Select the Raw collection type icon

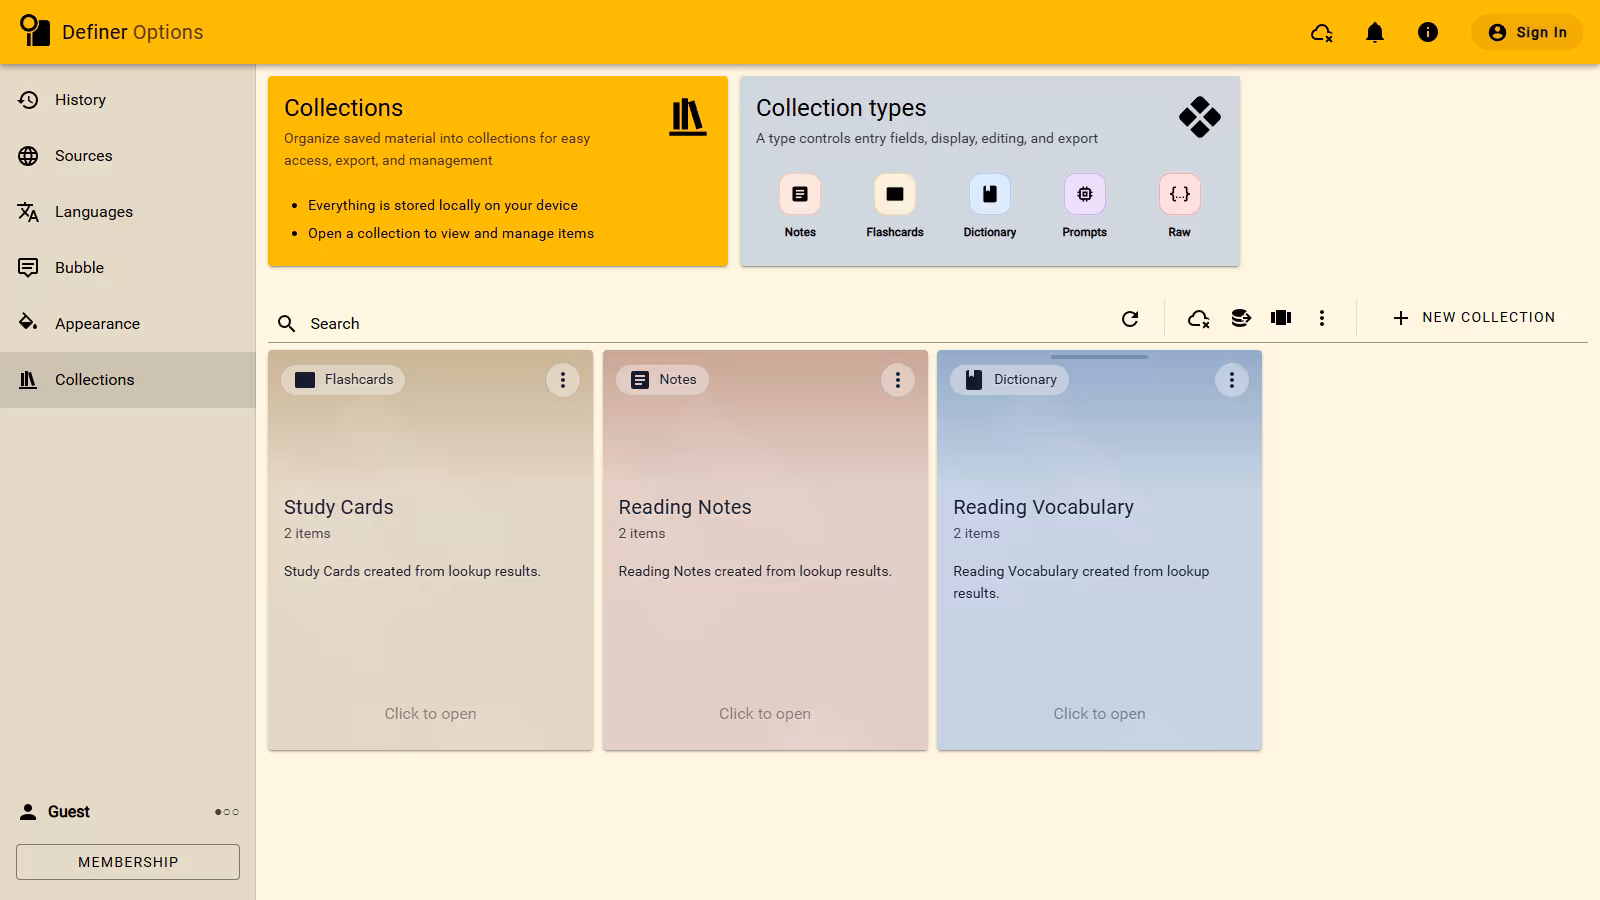[1180, 194]
